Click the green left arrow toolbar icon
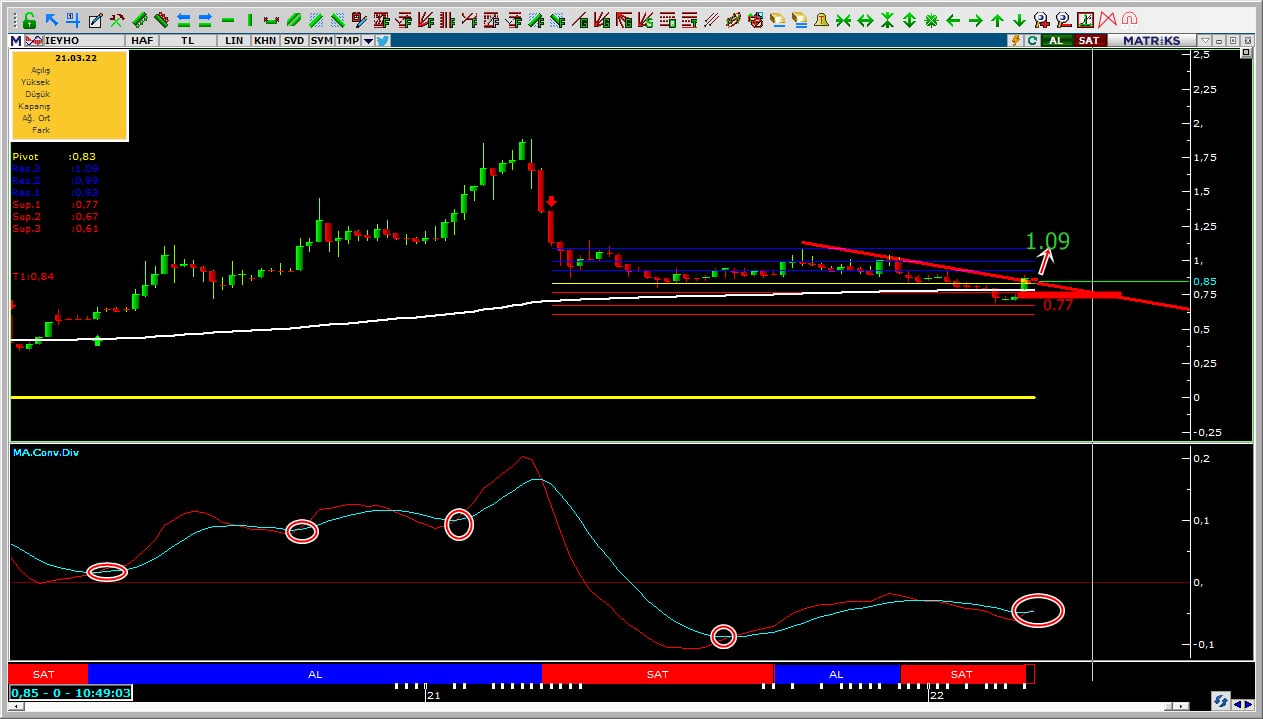The image size is (1263, 719). click(x=953, y=20)
